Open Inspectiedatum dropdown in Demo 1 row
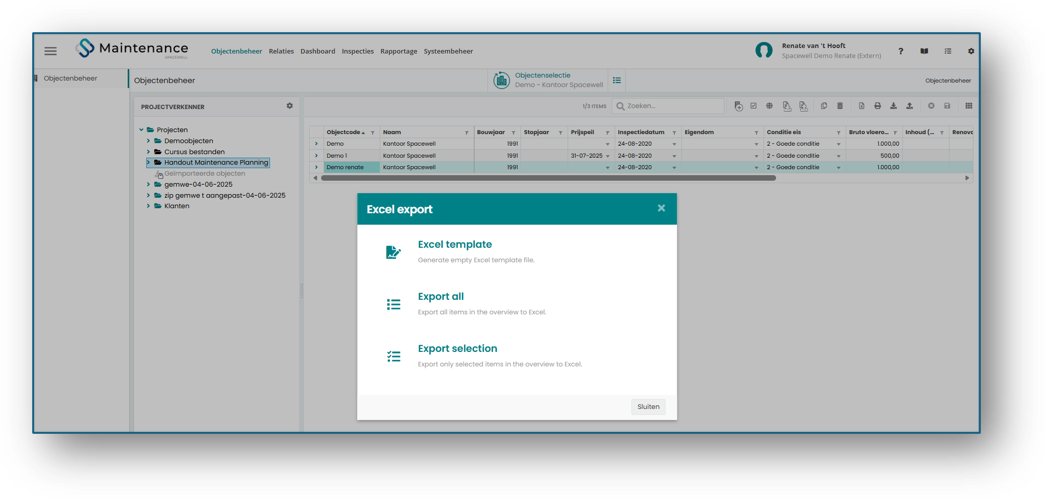 coord(674,155)
